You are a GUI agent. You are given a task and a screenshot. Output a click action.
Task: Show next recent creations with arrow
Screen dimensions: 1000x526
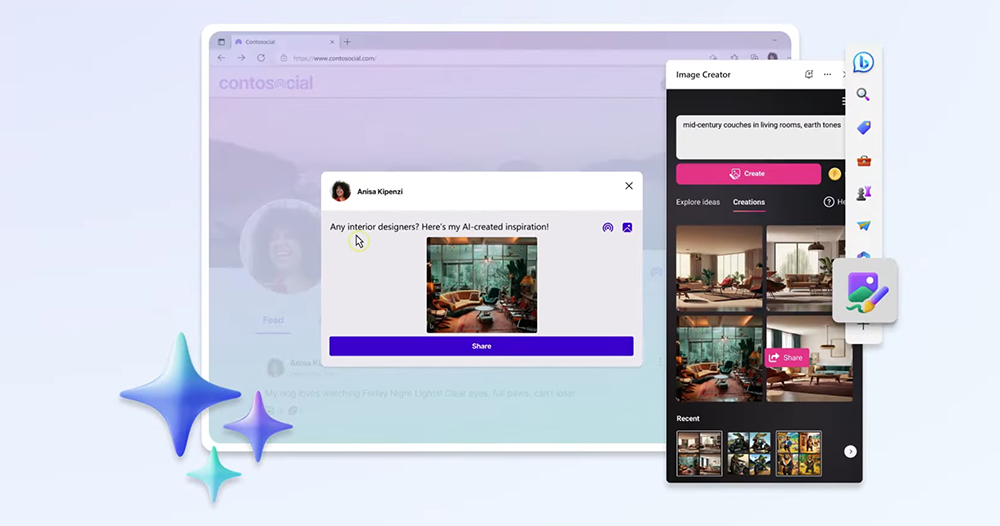click(x=850, y=451)
